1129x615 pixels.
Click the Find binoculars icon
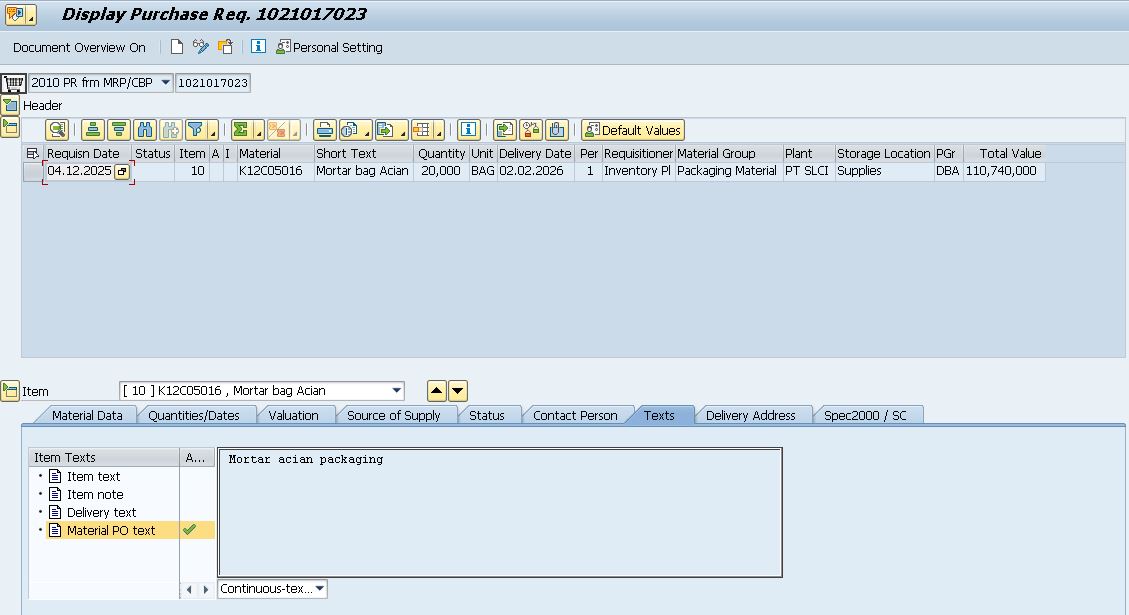(x=145, y=130)
